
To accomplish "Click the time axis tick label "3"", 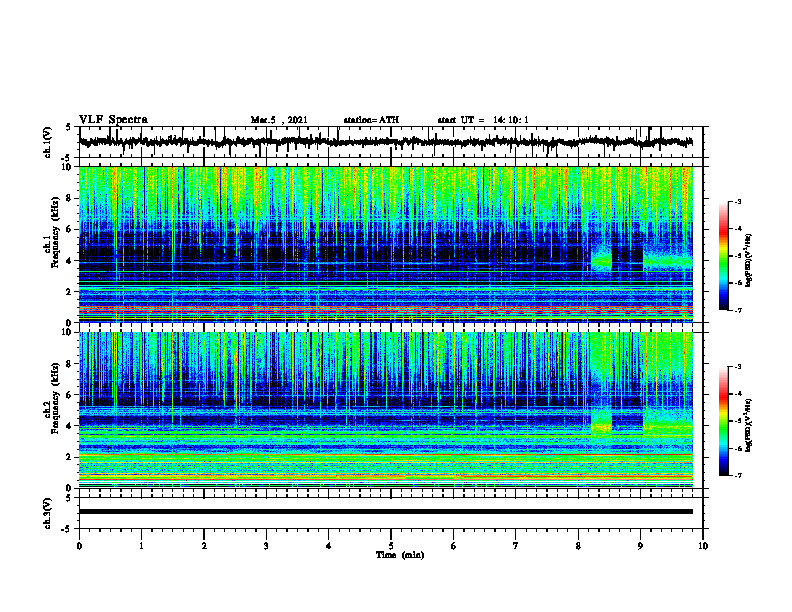I will click(266, 546).
